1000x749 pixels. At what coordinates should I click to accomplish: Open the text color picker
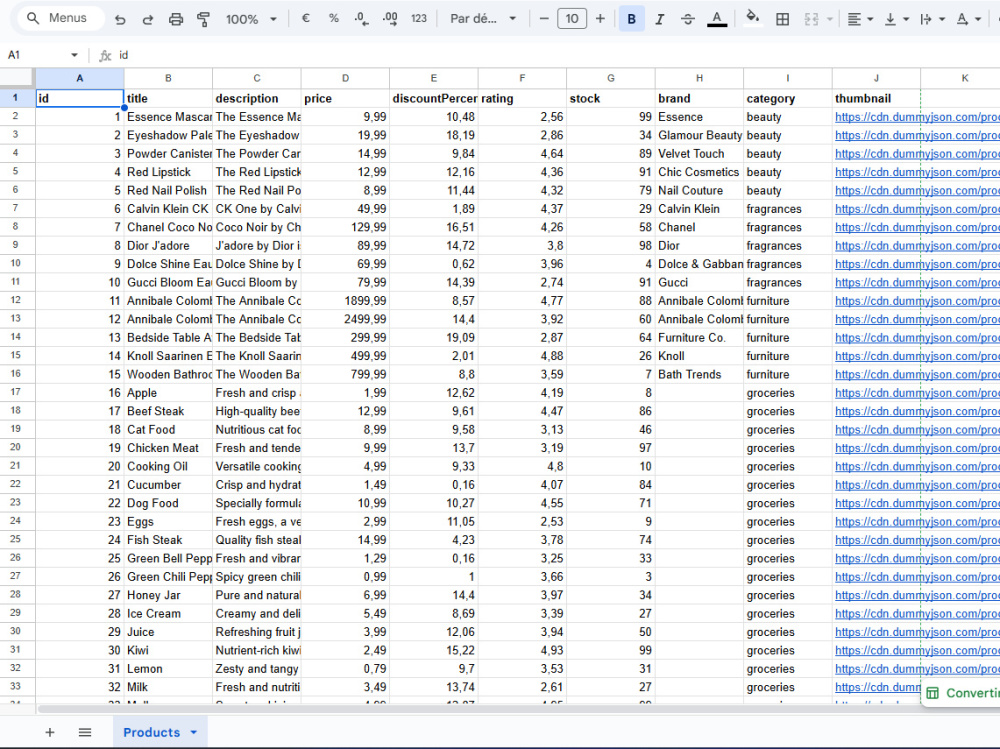click(717, 19)
